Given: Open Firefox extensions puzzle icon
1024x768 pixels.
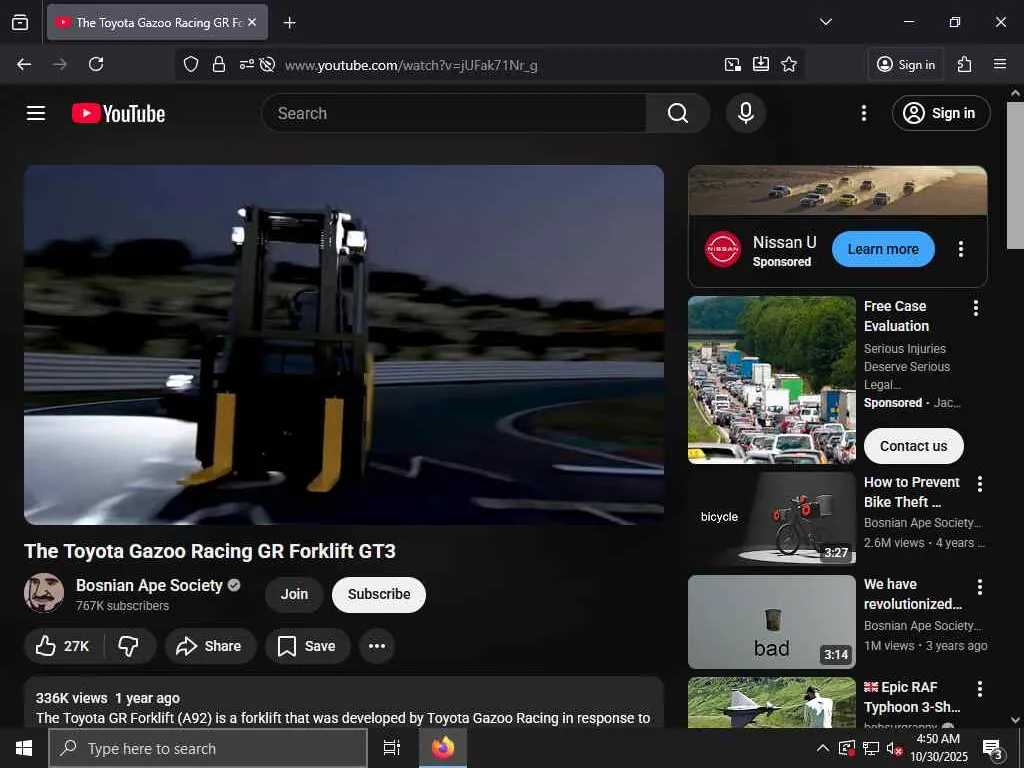Looking at the screenshot, I should pyautogui.click(x=965, y=64).
